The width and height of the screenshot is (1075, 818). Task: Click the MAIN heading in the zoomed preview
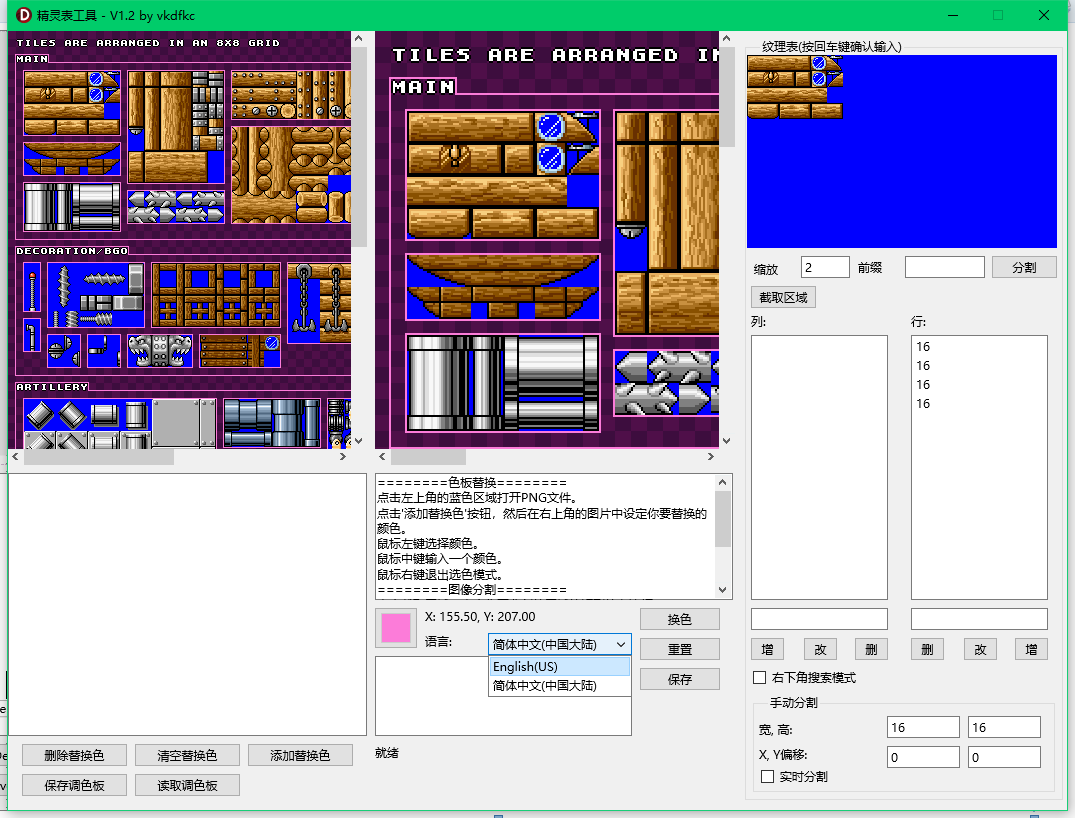pos(423,87)
